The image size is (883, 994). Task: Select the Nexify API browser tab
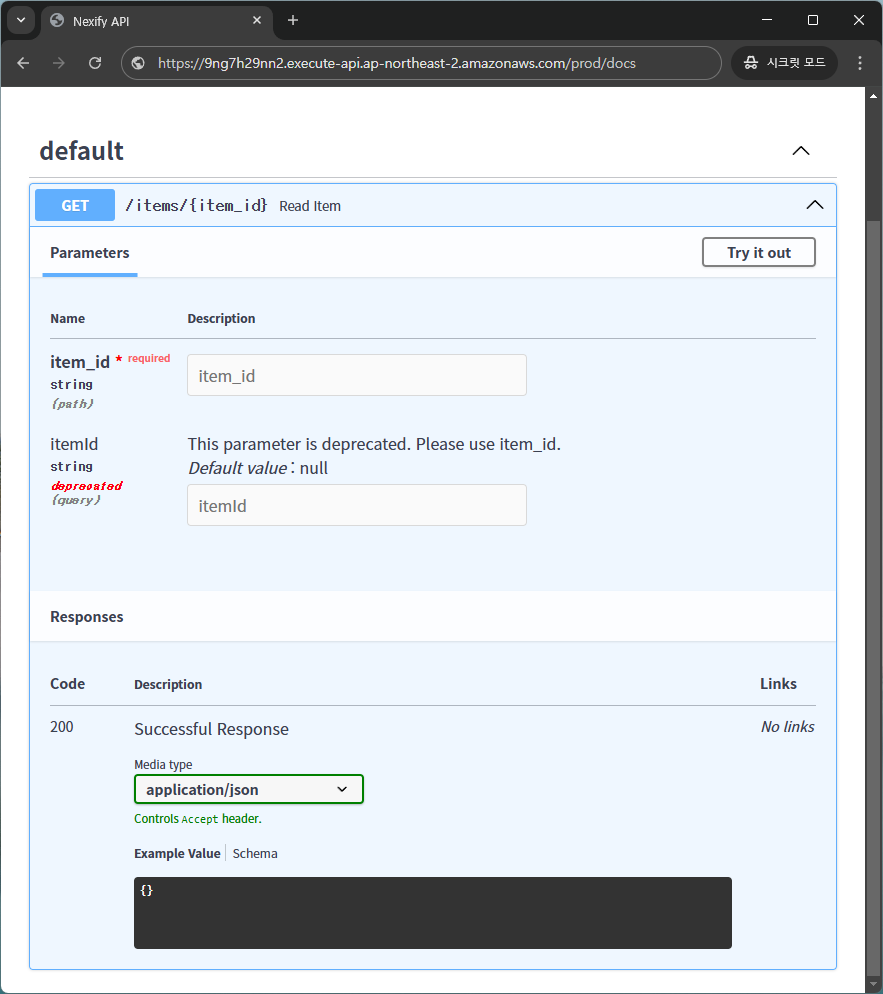pos(157,21)
